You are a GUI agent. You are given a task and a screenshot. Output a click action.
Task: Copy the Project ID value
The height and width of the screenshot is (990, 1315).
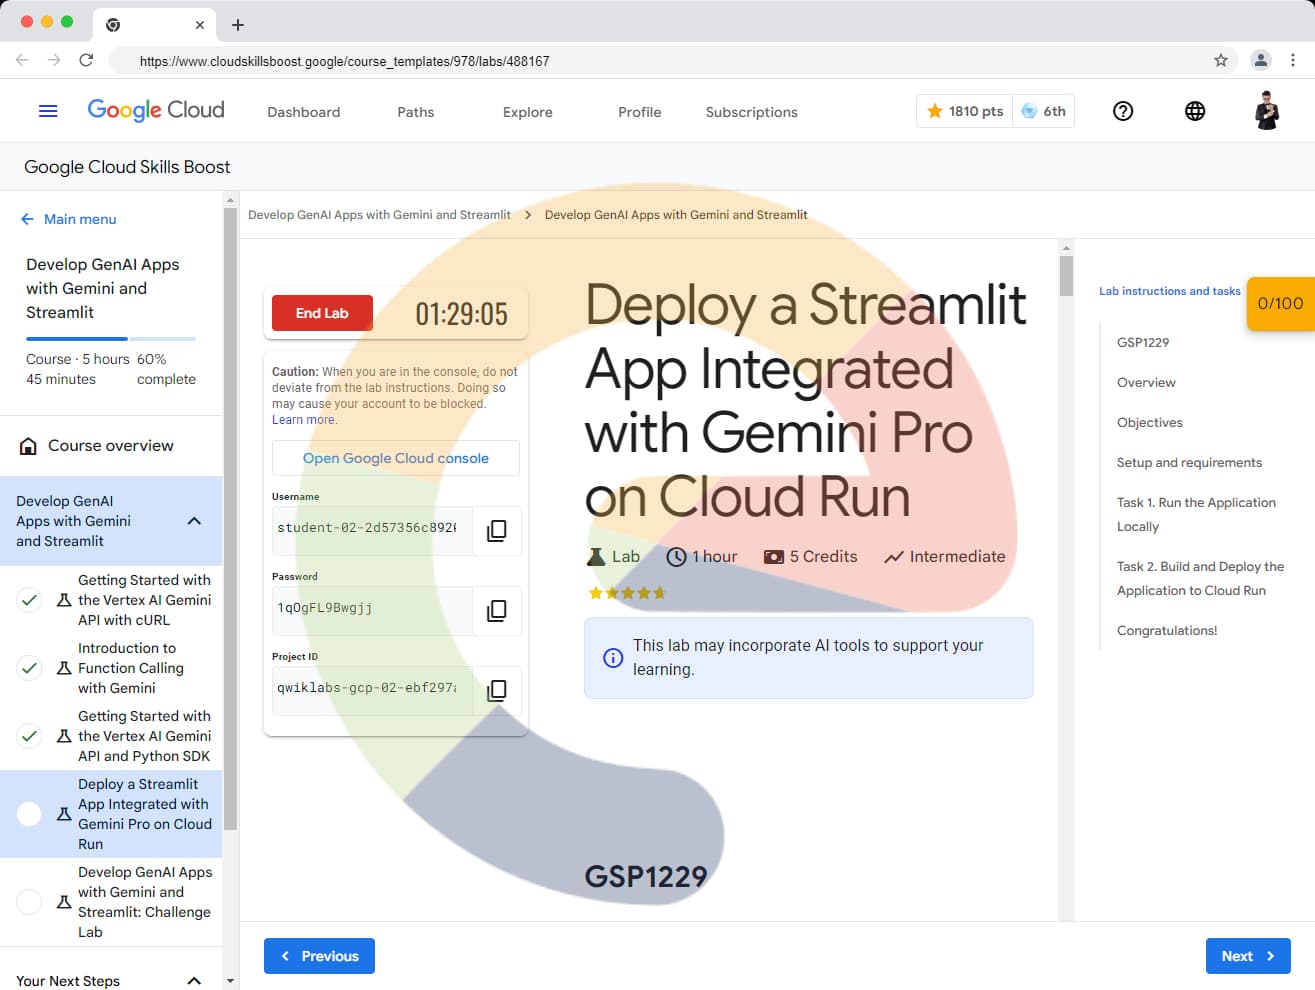[496, 690]
